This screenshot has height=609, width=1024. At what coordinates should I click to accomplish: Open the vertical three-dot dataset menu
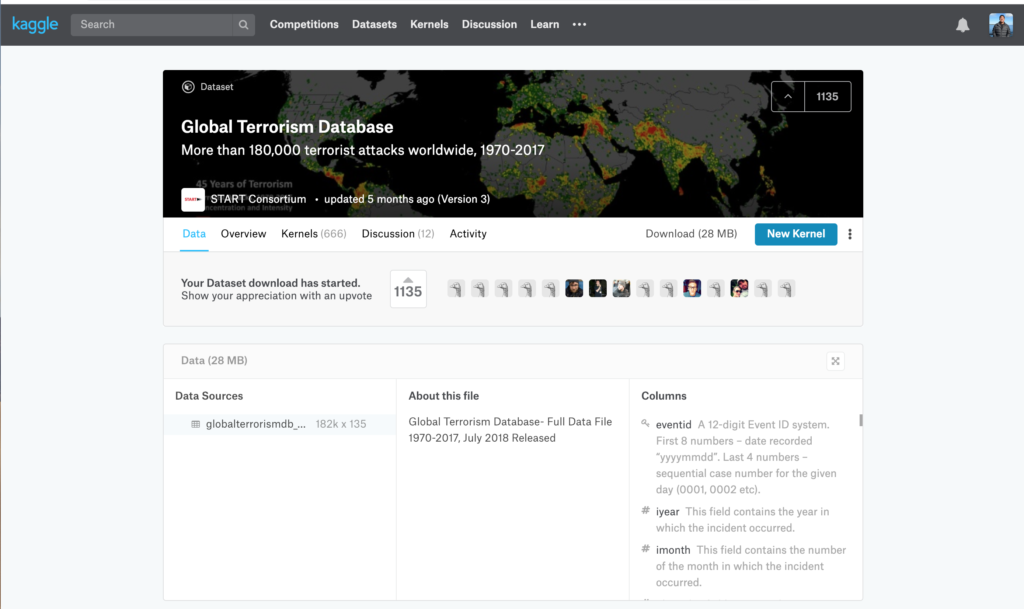pos(850,234)
